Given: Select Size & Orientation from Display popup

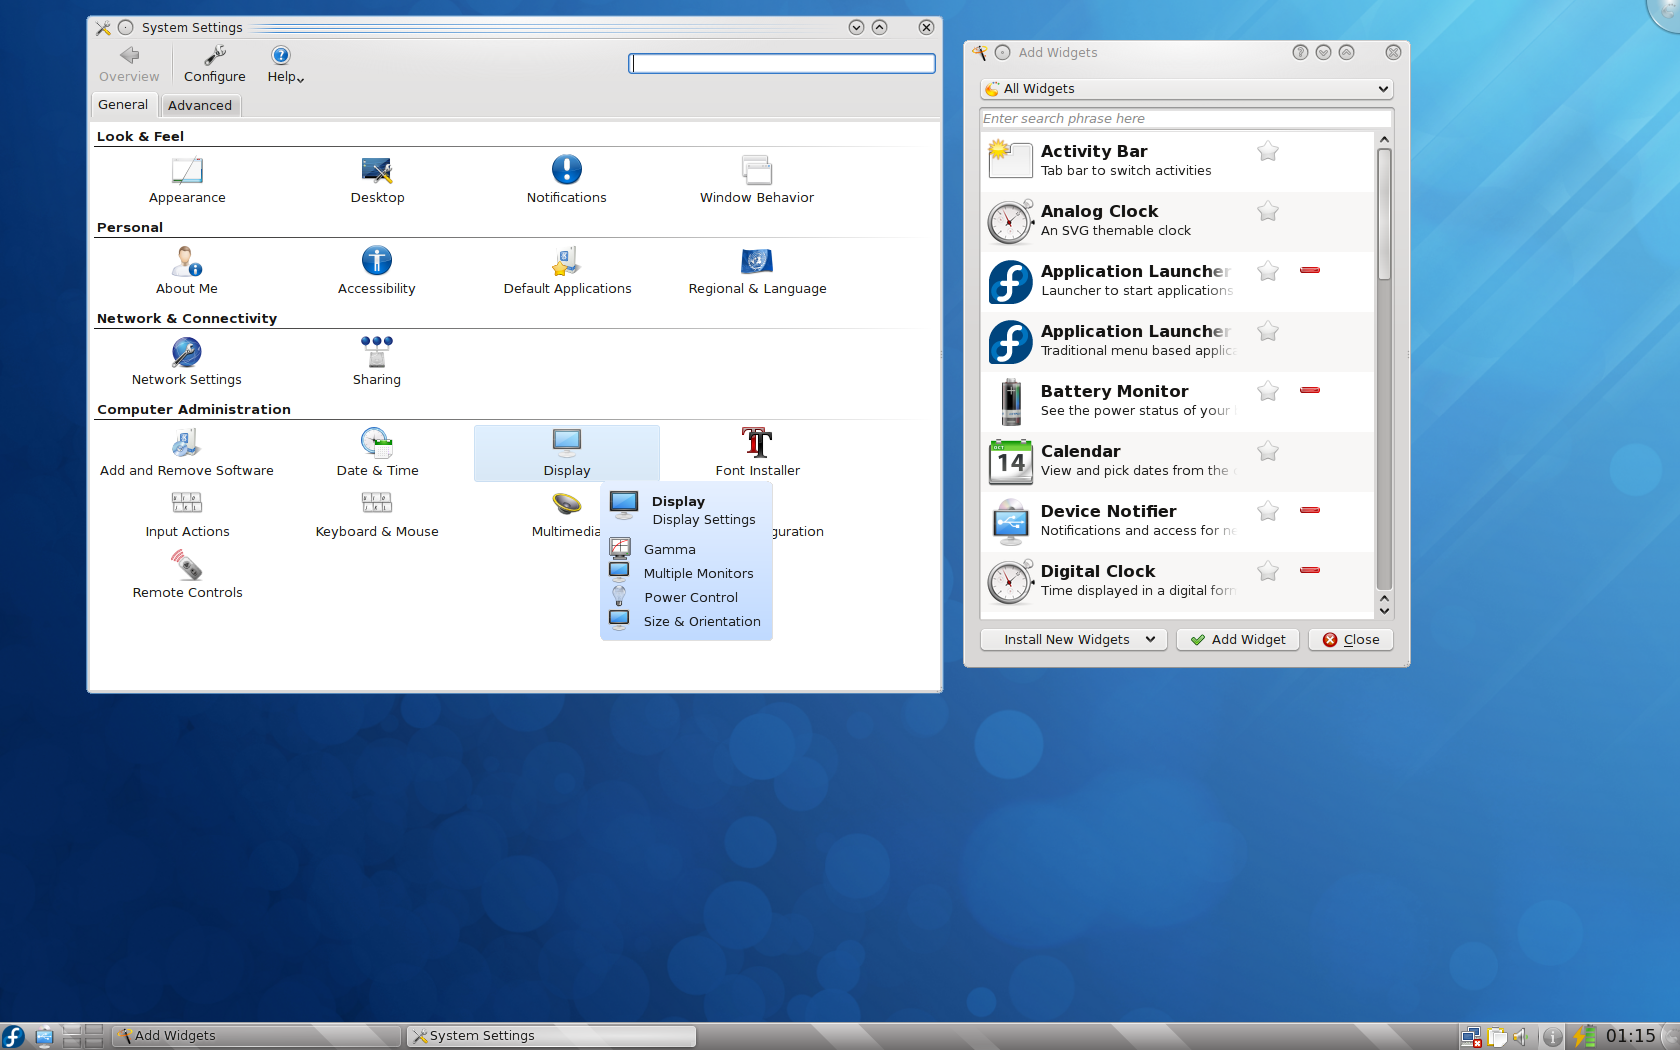Looking at the screenshot, I should (x=686, y=621).
